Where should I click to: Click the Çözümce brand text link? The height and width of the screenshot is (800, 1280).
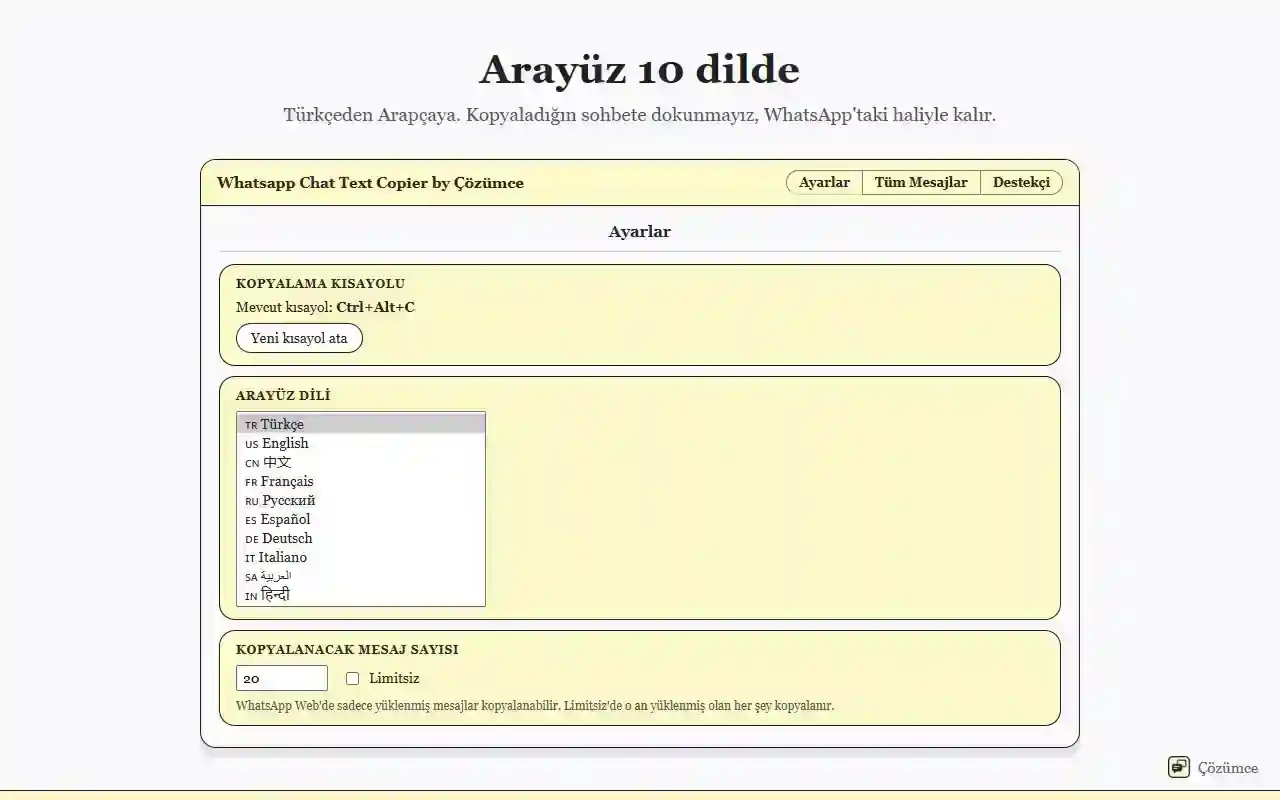point(1228,768)
